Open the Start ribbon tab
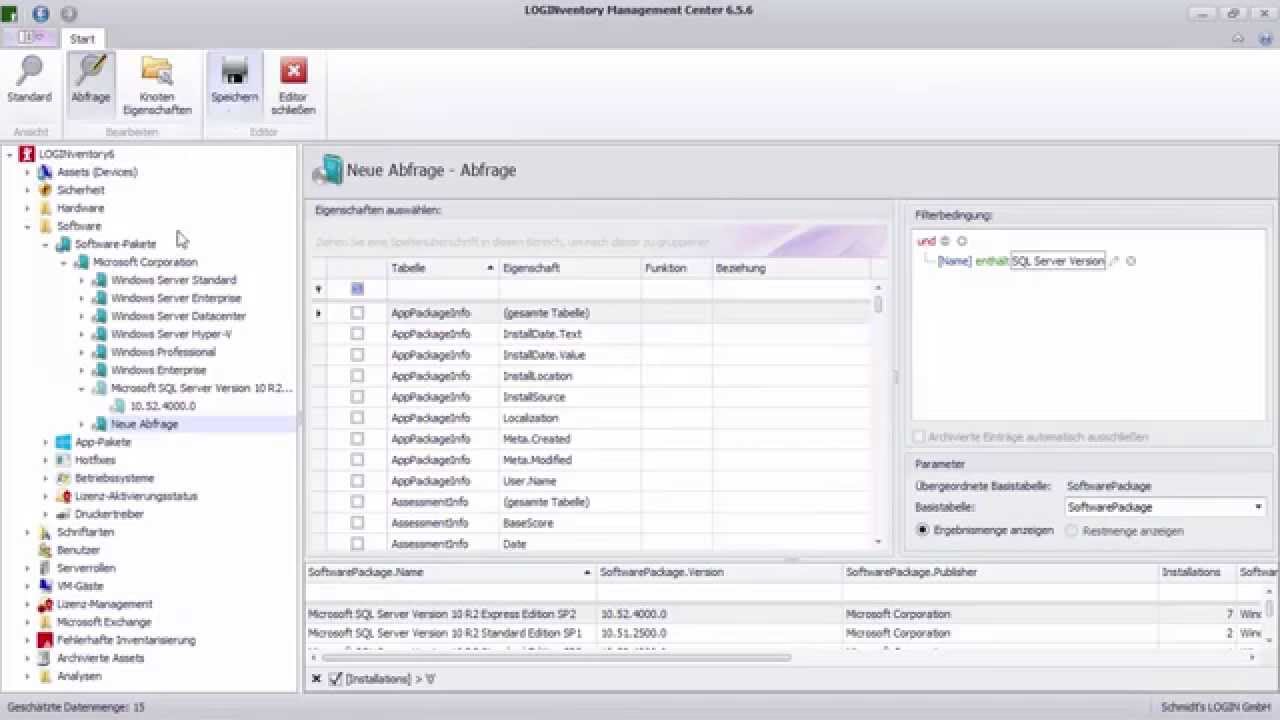1280x720 pixels. tap(82, 39)
